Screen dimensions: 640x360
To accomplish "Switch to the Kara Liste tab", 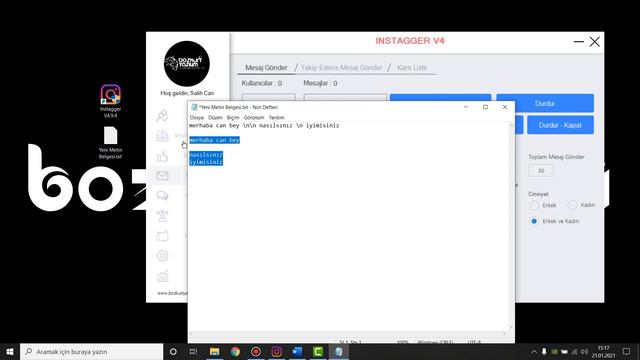I will pos(412,68).
